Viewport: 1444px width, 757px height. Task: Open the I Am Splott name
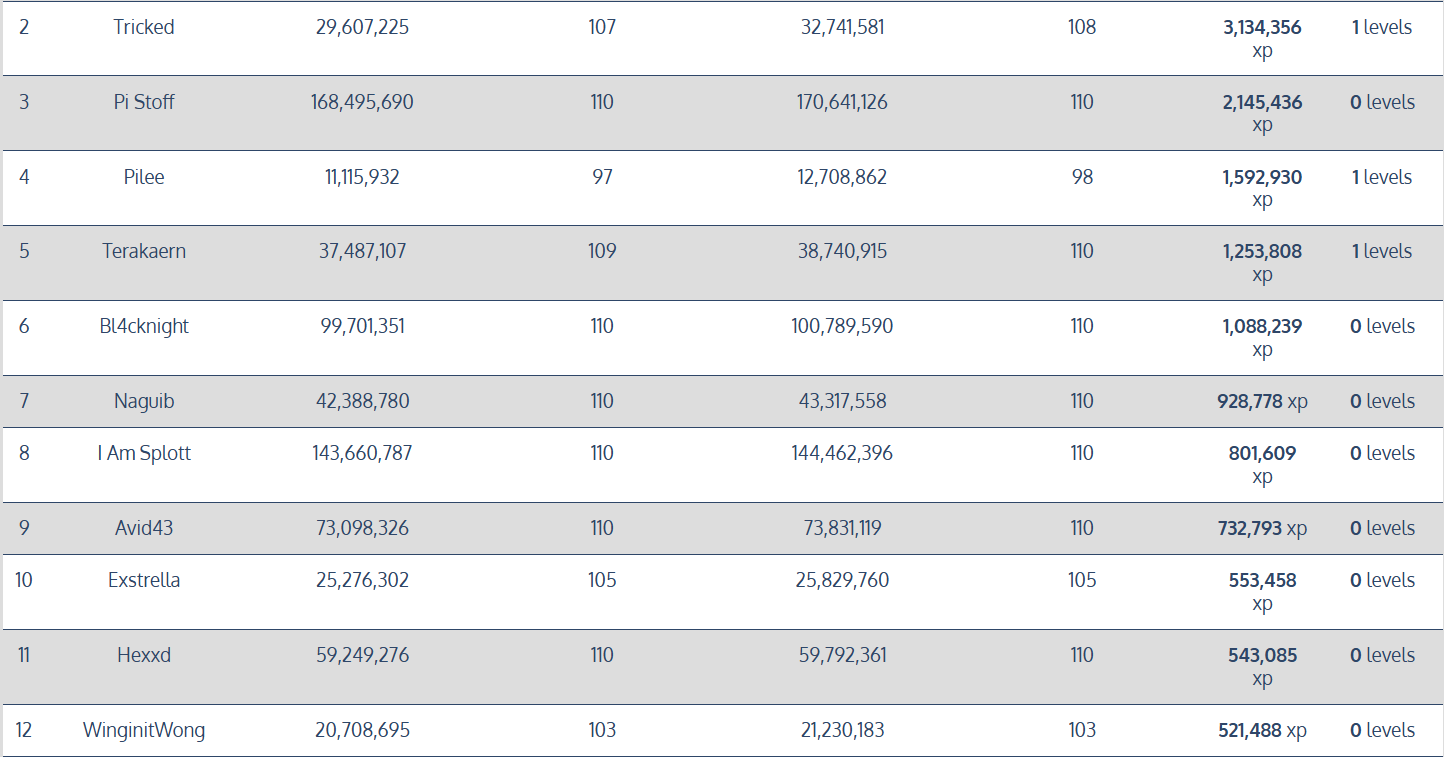[144, 453]
